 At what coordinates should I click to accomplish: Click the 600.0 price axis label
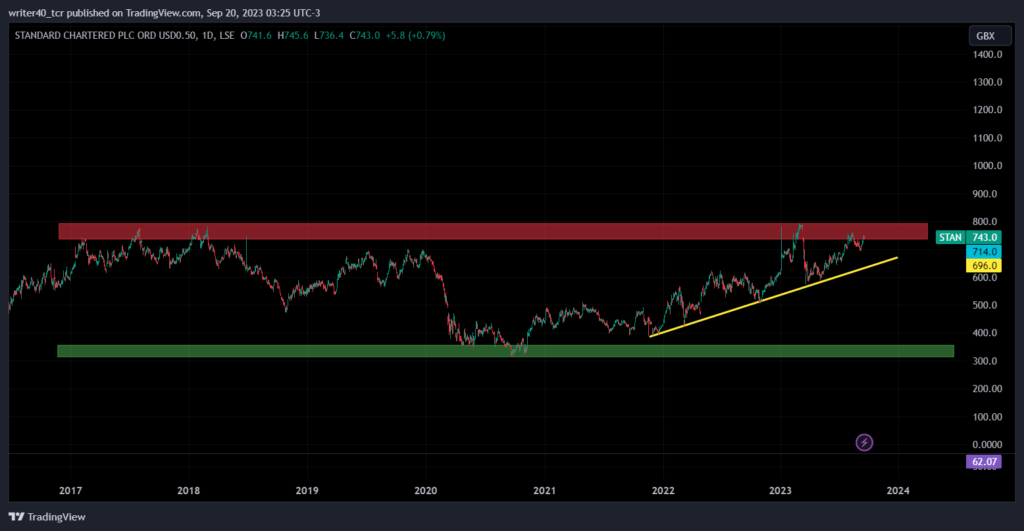point(987,278)
